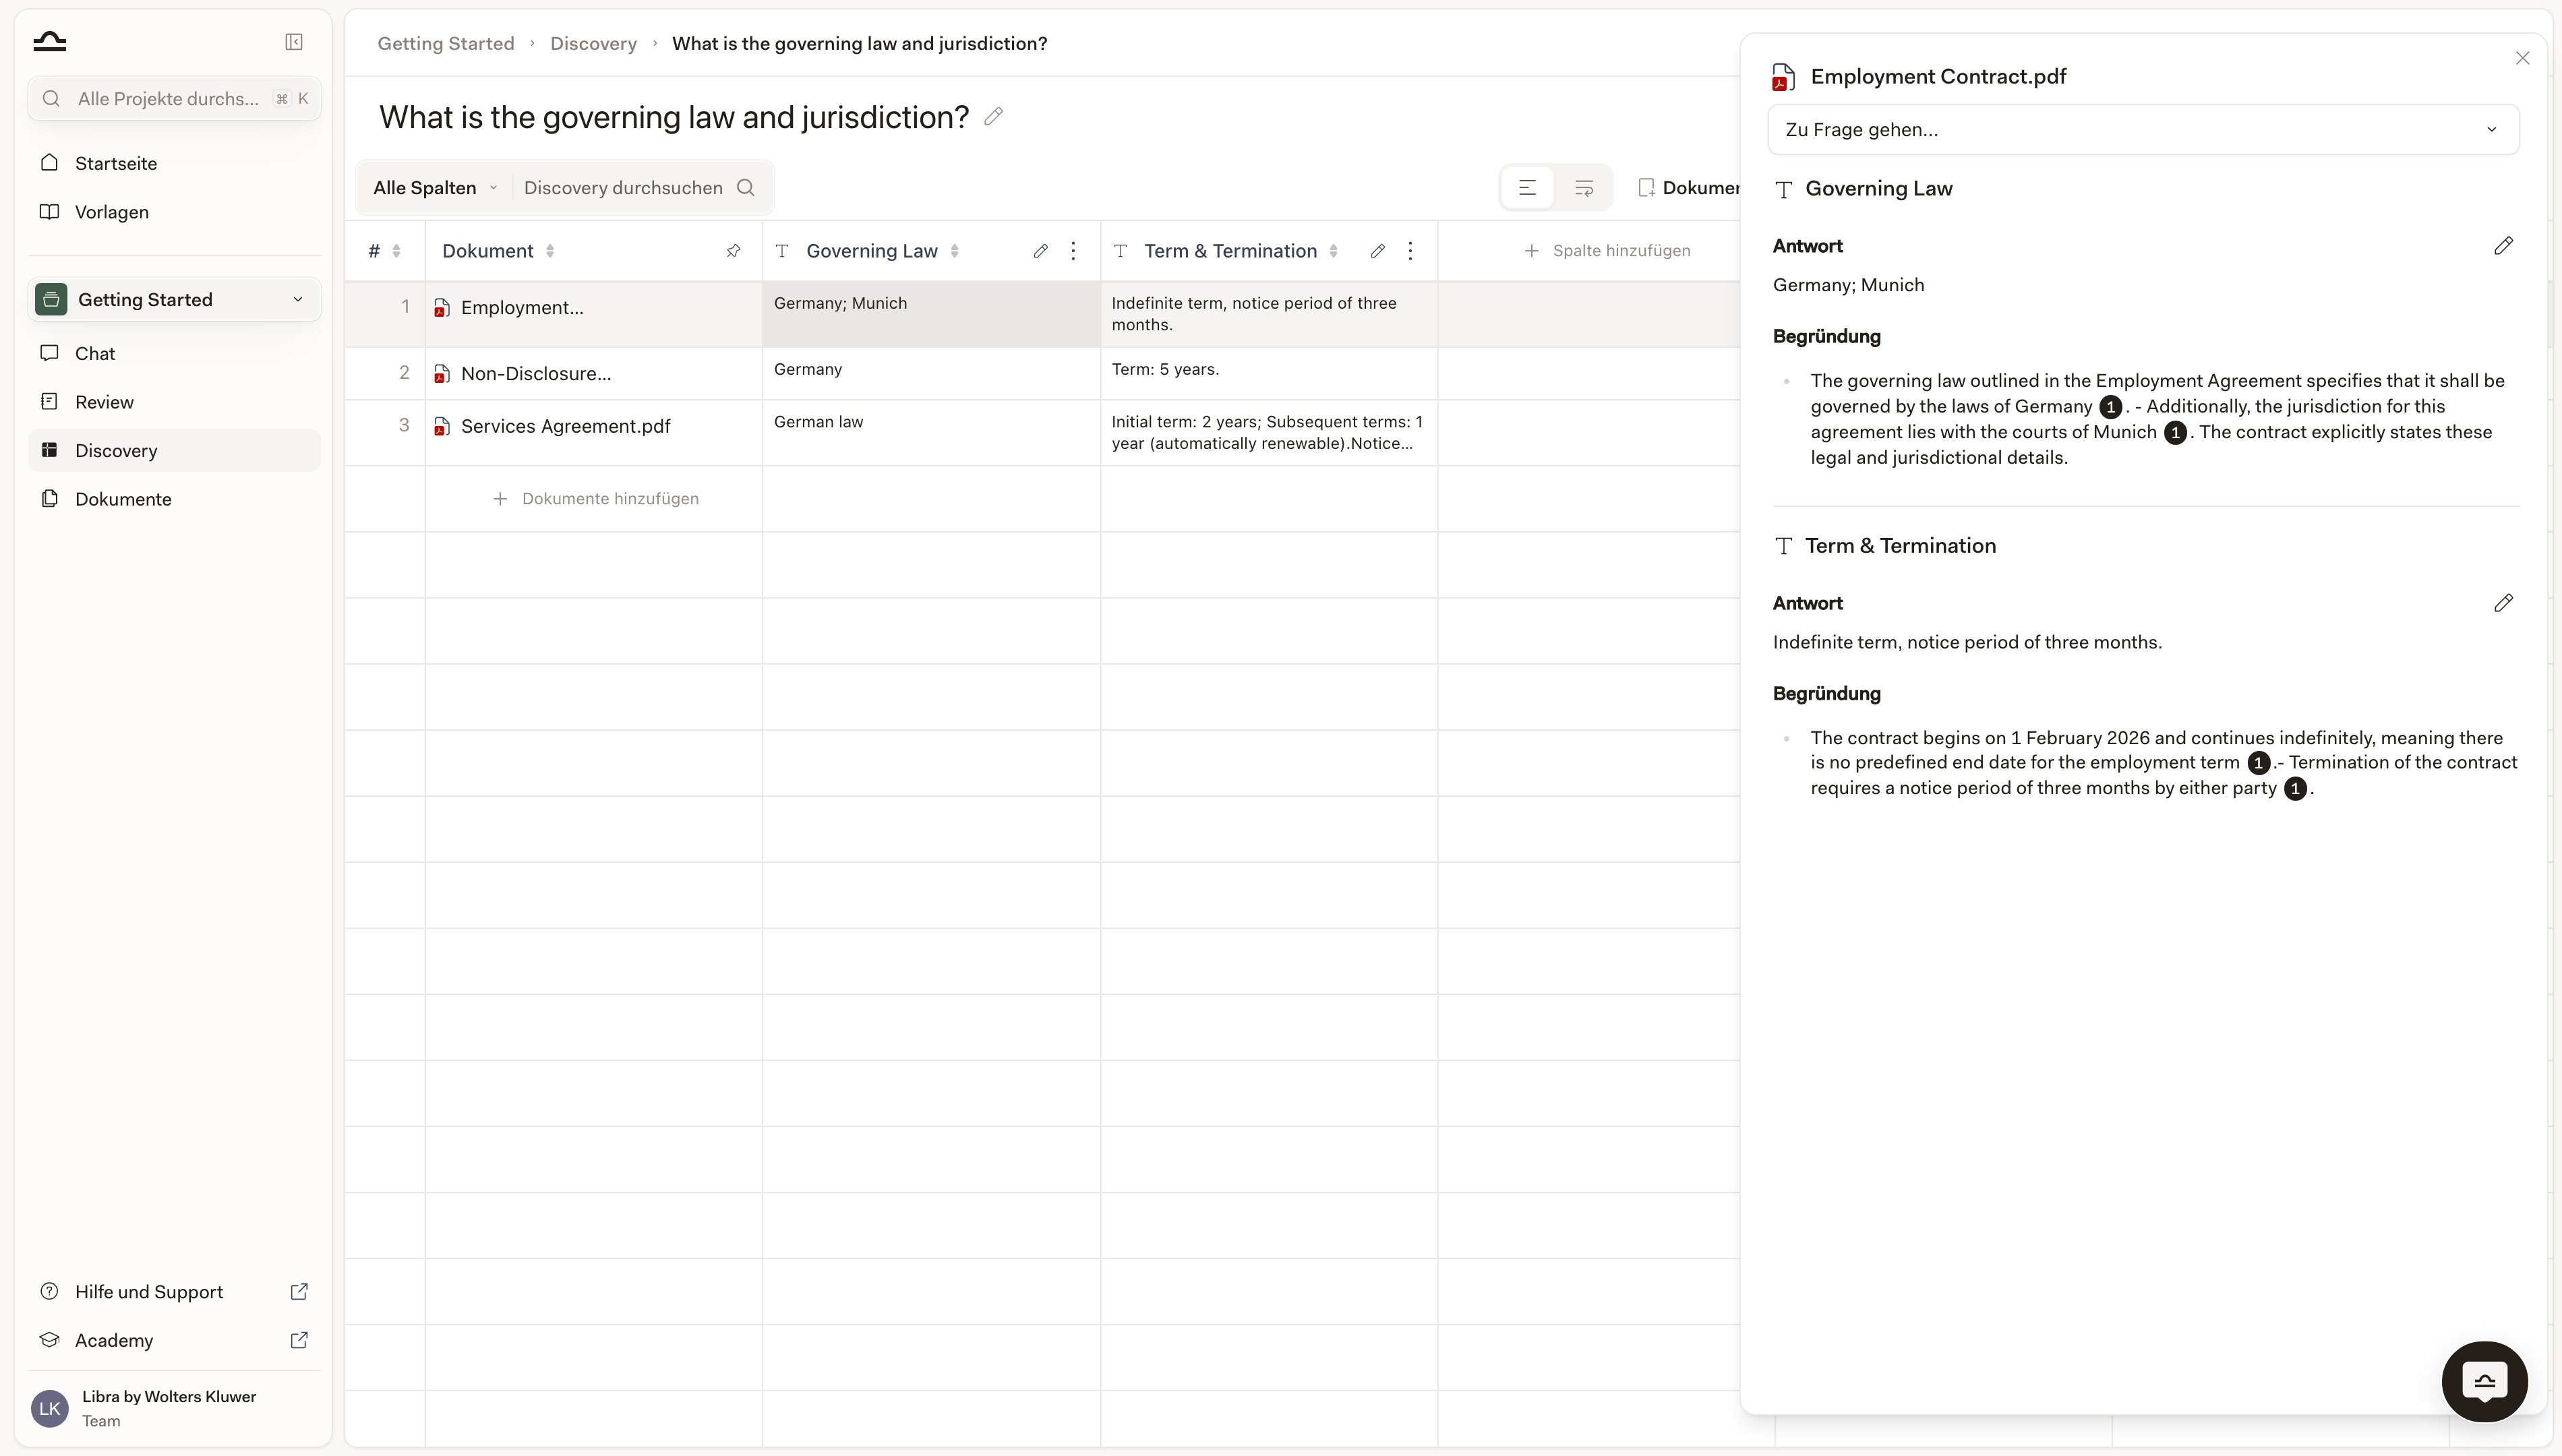Viewport: 2562px width, 1456px height.
Task: Click external link icon next to Academy
Action: click(299, 1340)
